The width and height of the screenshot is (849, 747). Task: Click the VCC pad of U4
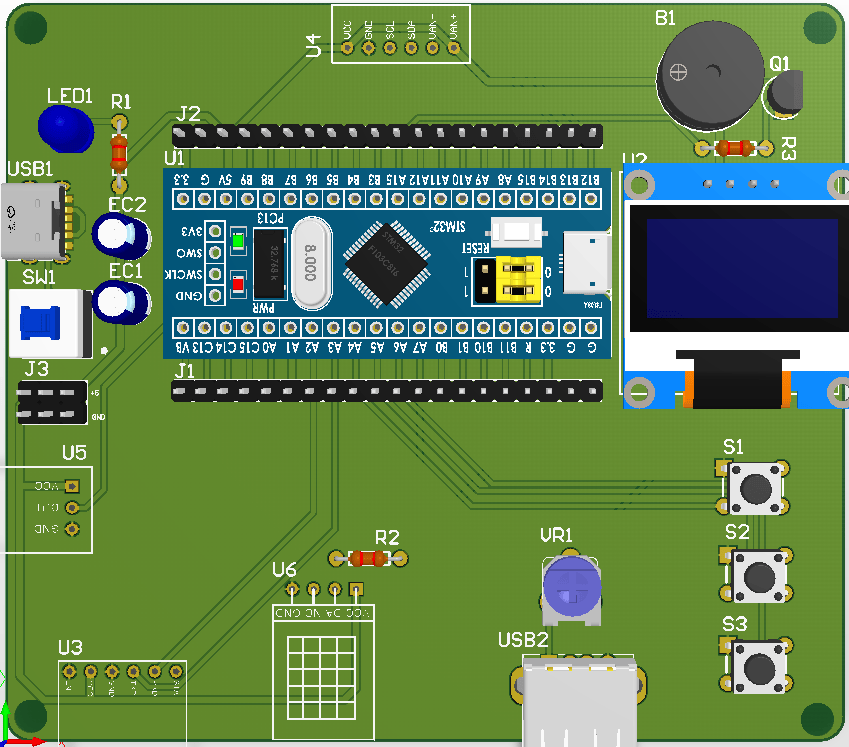tap(347, 48)
